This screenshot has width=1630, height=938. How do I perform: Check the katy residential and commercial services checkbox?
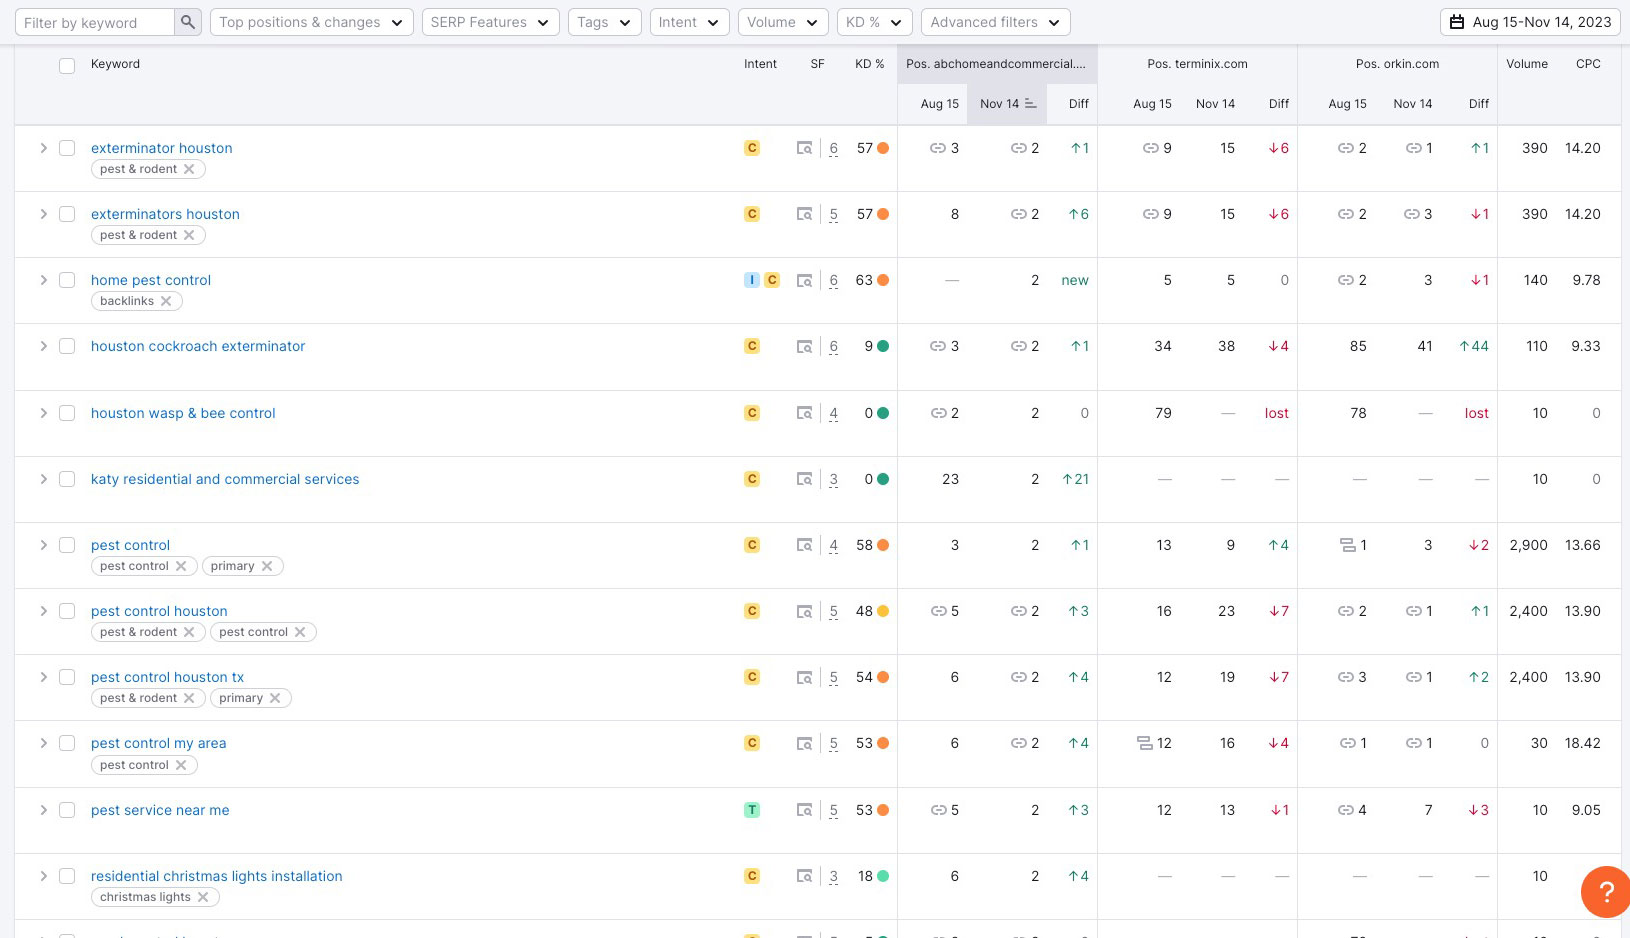click(67, 479)
